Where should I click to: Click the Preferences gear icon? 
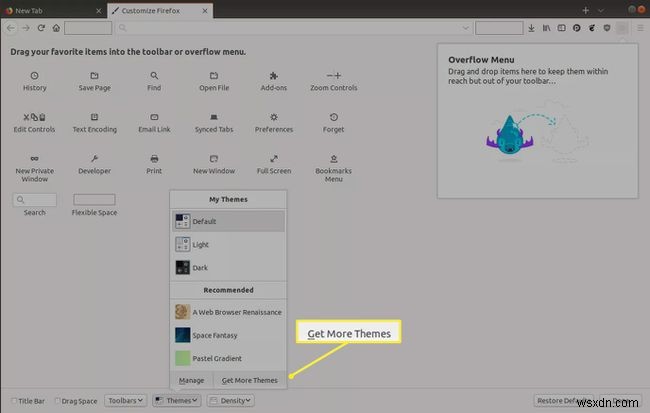coord(274,117)
